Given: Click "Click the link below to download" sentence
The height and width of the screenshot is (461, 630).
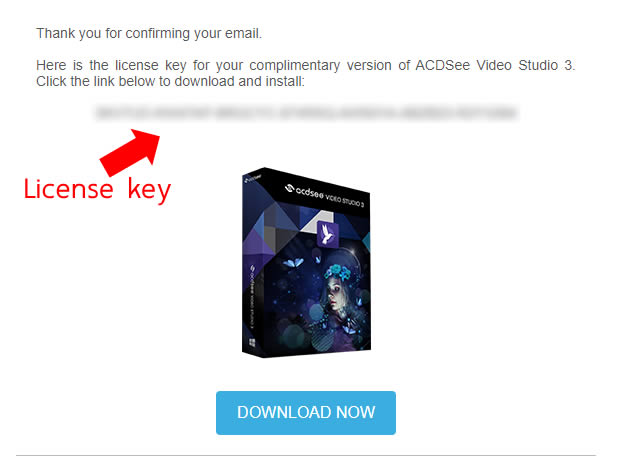Looking at the screenshot, I should (x=170, y=82).
